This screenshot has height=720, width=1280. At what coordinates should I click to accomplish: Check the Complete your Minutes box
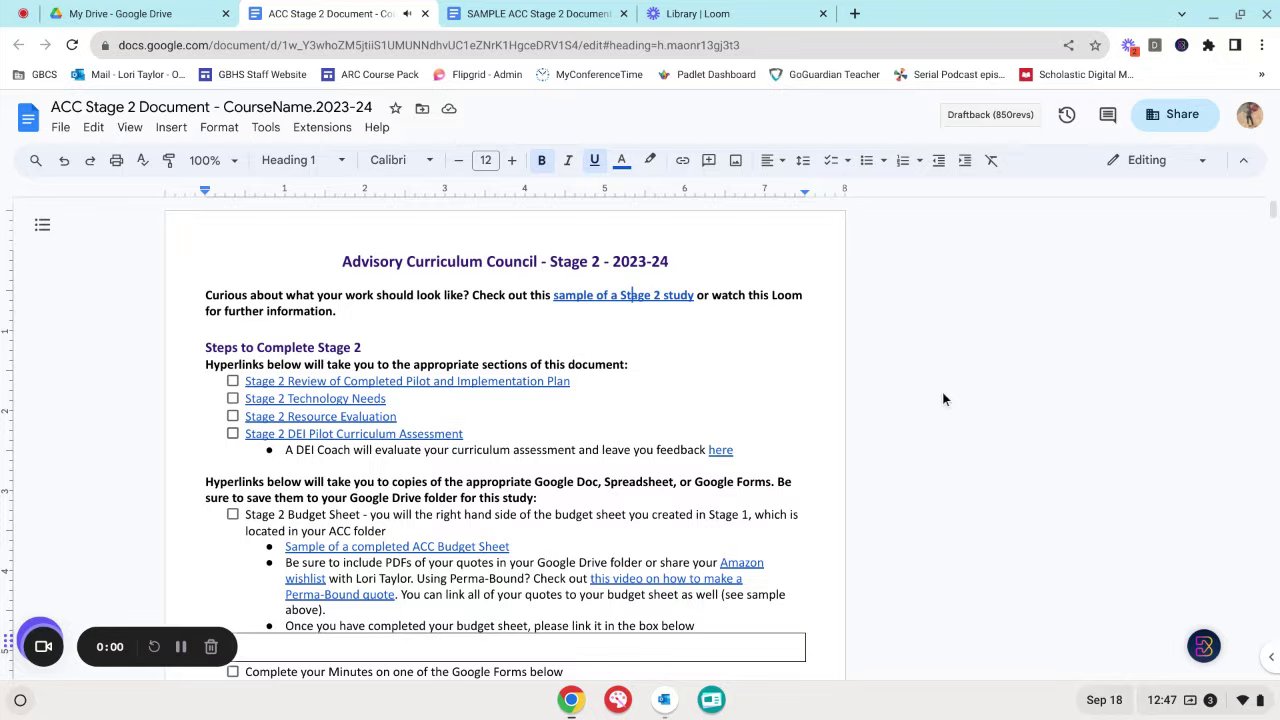[x=233, y=672]
